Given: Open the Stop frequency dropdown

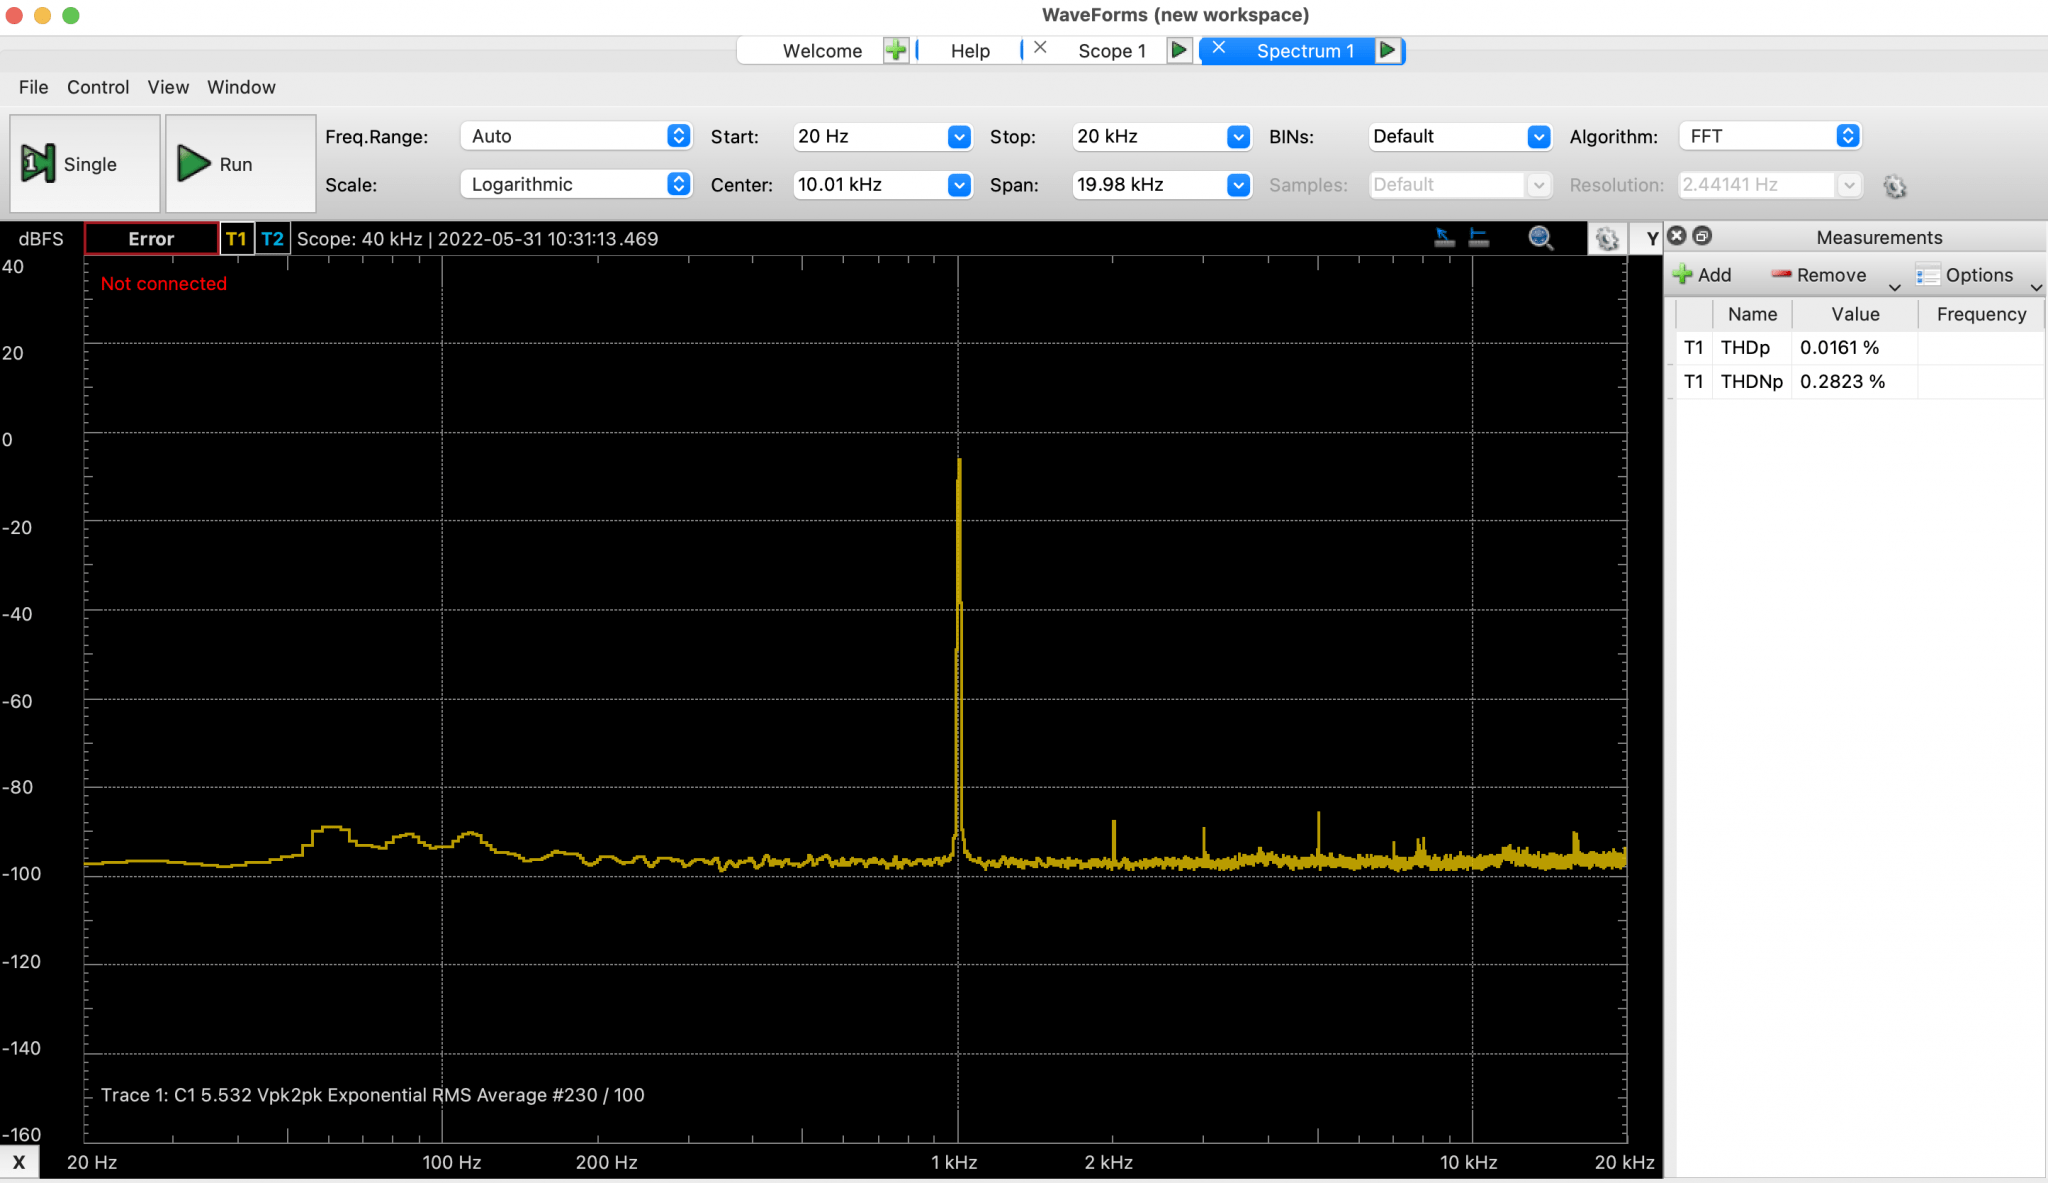Looking at the screenshot, I should (1238, 136).
